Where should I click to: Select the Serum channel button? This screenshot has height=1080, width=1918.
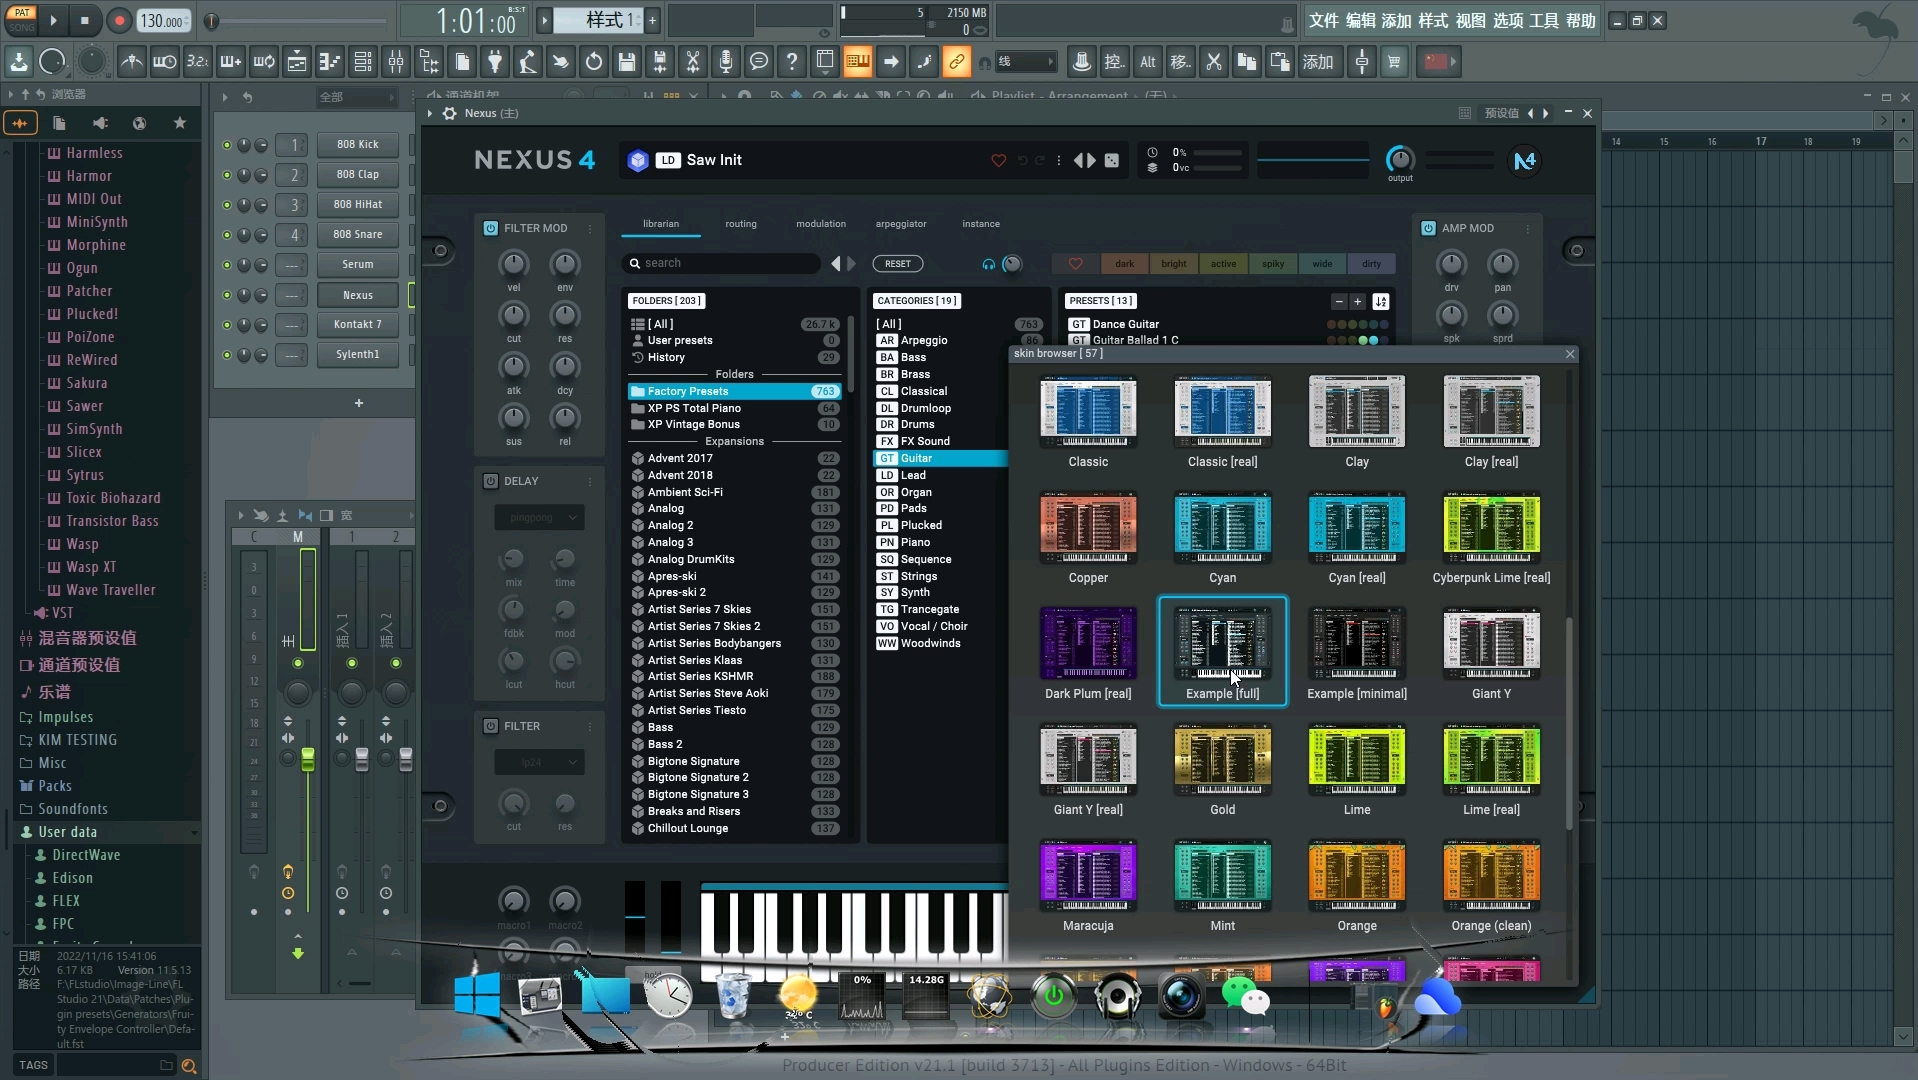pos(357,265)
